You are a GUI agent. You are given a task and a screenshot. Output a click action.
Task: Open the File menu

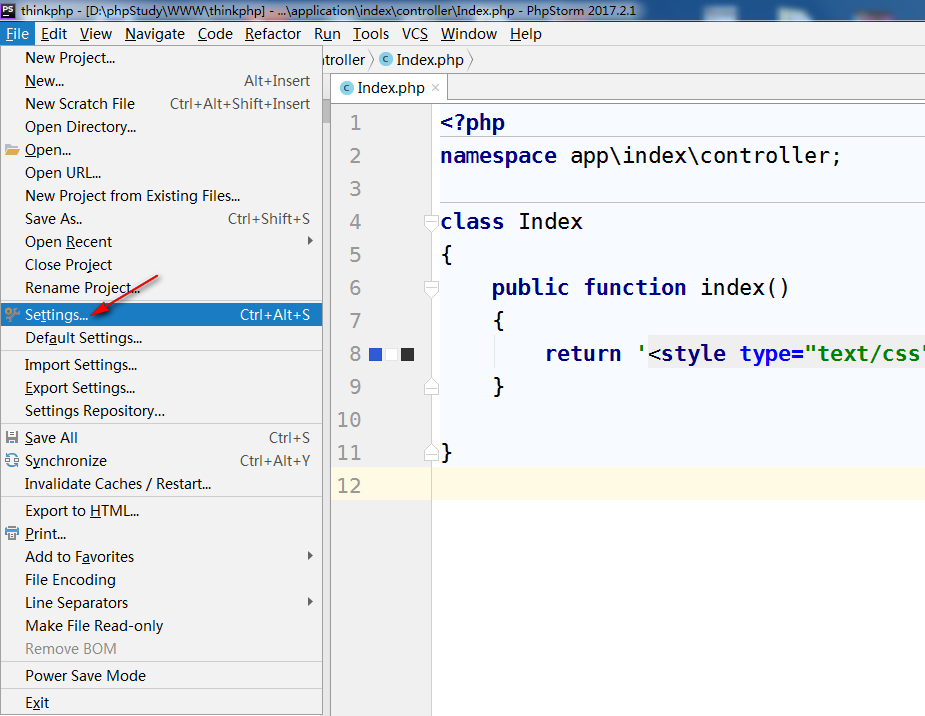coord(17,34)
